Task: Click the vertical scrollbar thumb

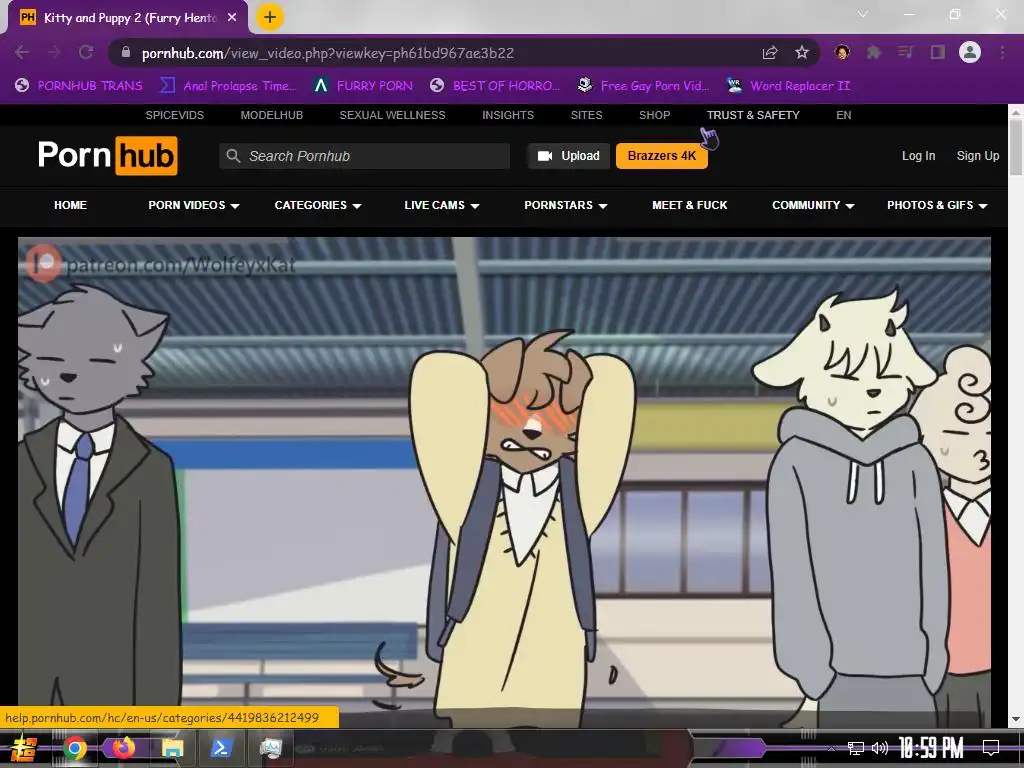Action: (1016, 148)
